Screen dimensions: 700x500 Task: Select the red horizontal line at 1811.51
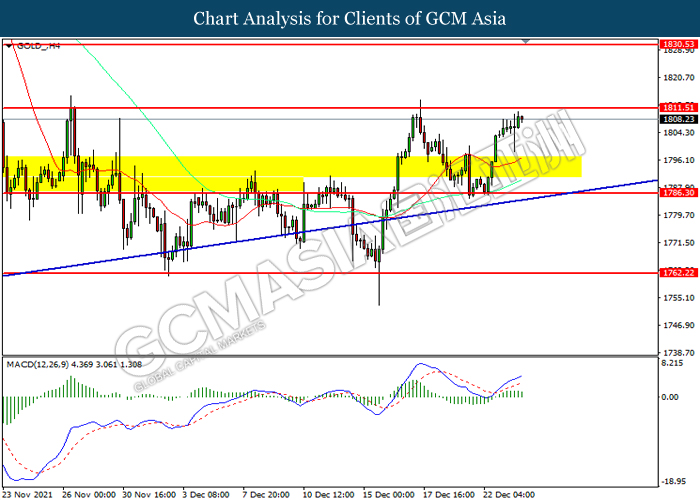click(x=330, y=108)
